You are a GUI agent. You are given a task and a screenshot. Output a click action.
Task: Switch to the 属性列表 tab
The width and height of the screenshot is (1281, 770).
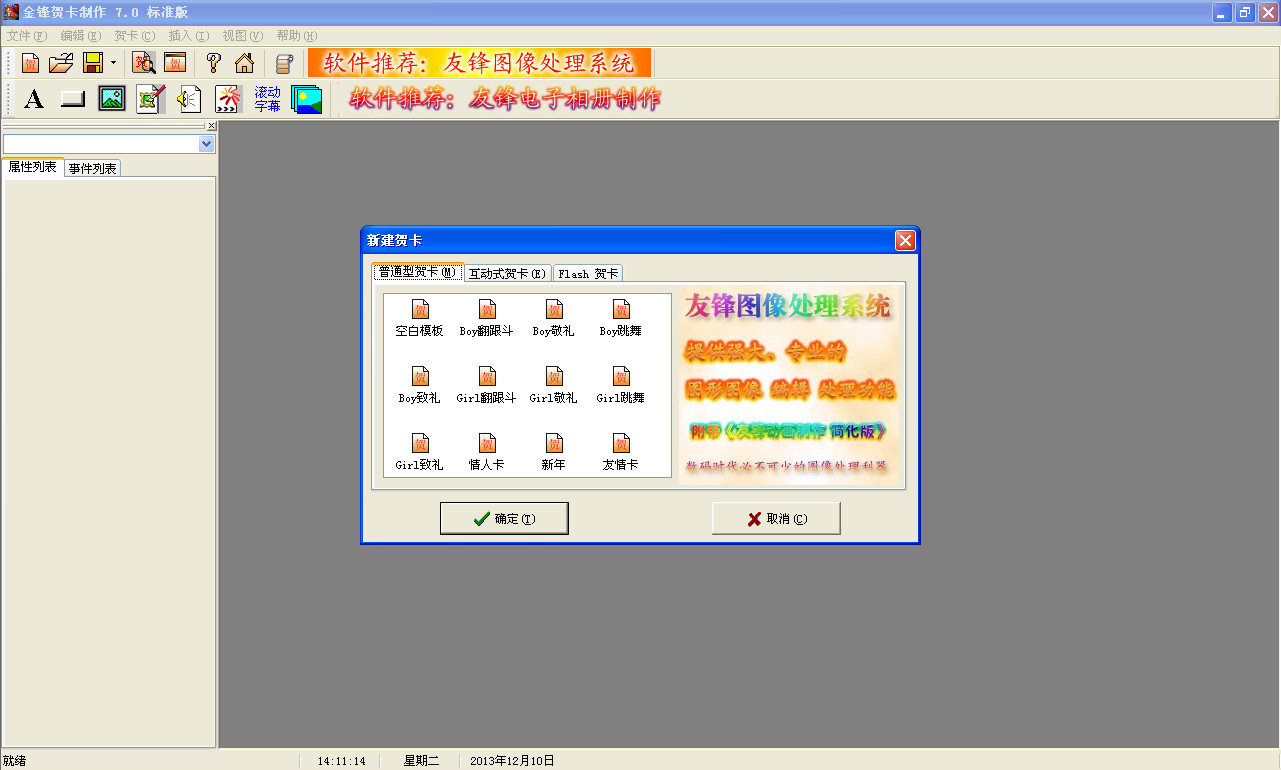click(33, 167)
